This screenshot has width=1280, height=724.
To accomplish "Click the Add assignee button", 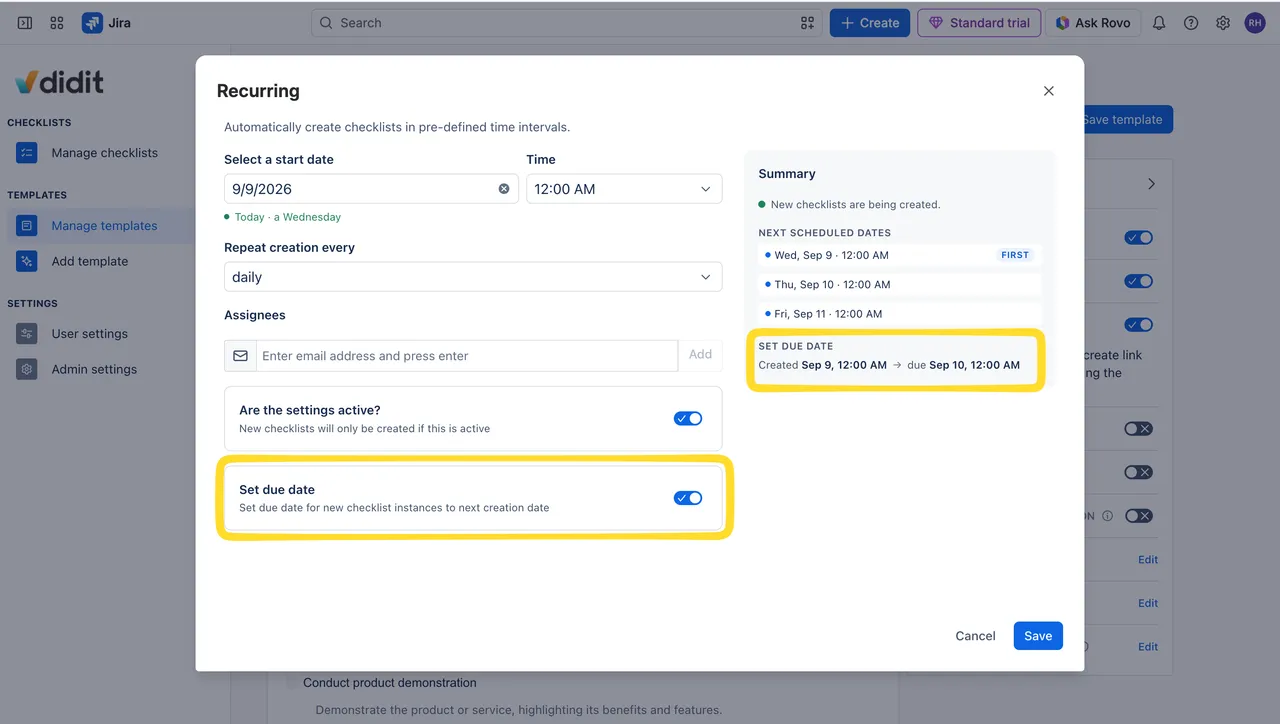I will pos(700,355).
